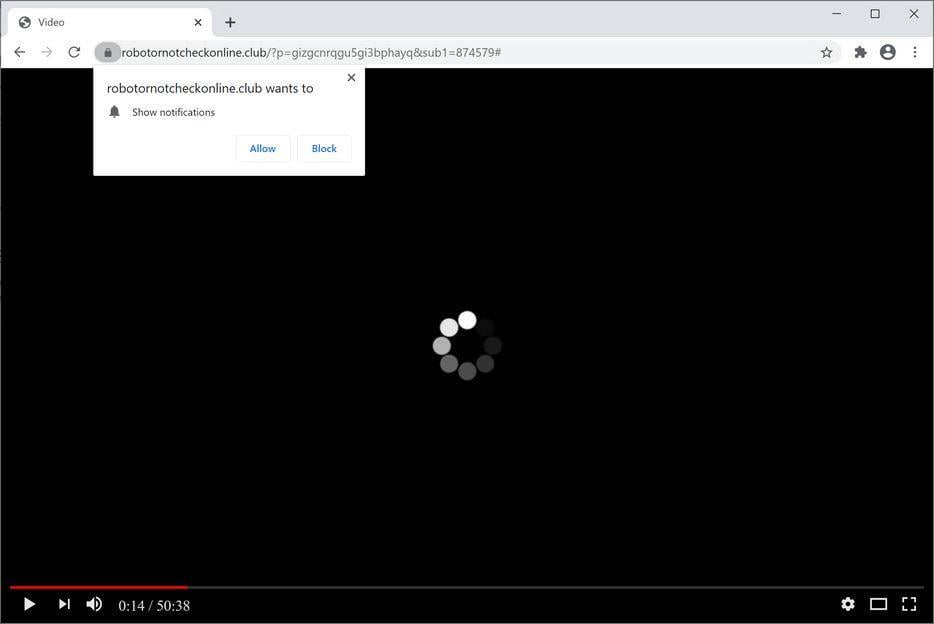Click the red video progress bar
Viewport: 934px width, 624px height.
tap(95, 587)
